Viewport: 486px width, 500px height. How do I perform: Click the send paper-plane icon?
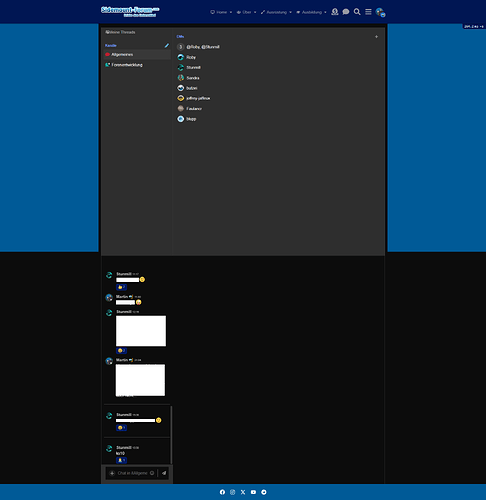(164, 473)
